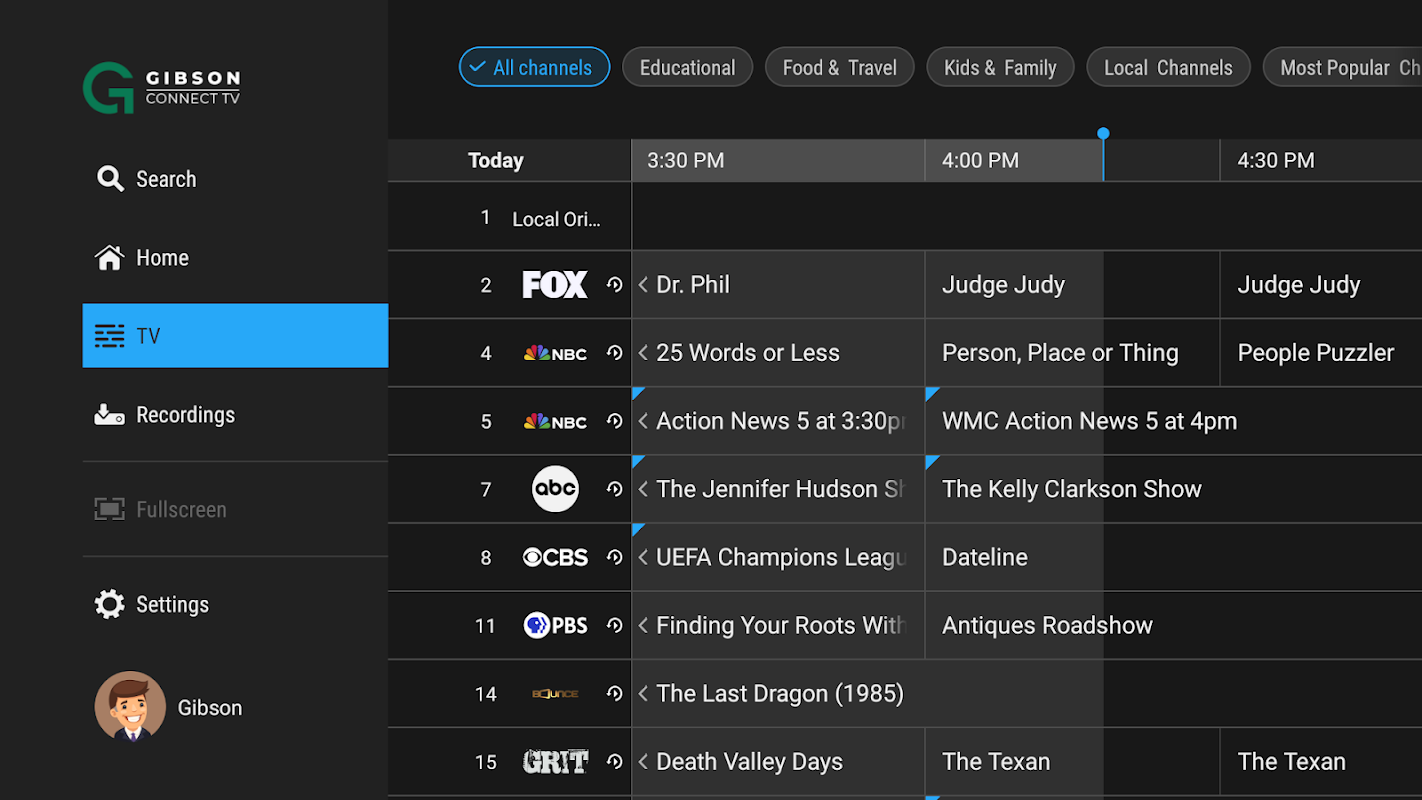Screen dimensions: 1422x800
Task: Click the house icon beside Home
Action: point(110,258)
